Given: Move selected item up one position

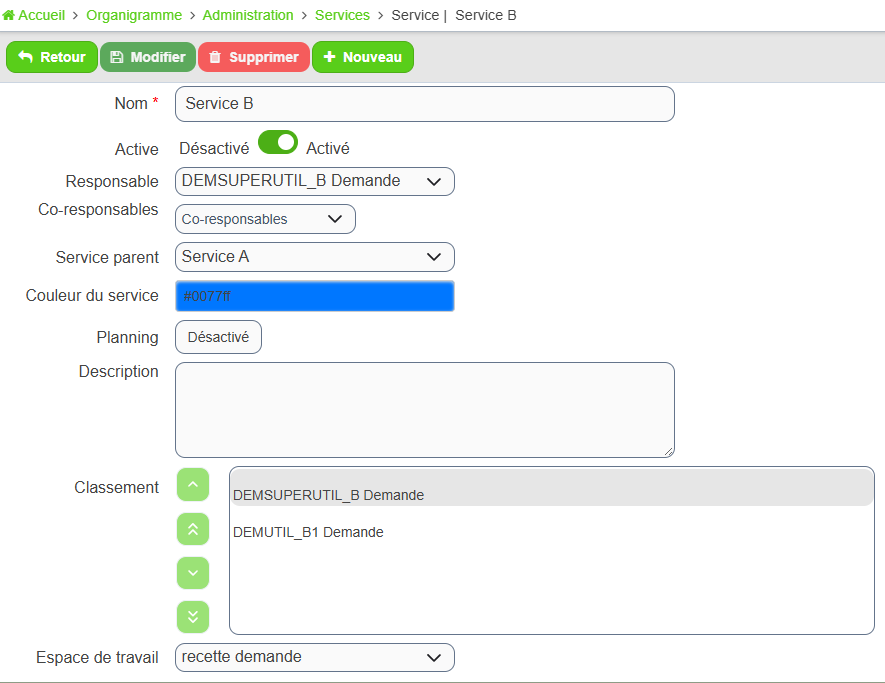Looking at the screenshot, I should [x=193, y=484].
